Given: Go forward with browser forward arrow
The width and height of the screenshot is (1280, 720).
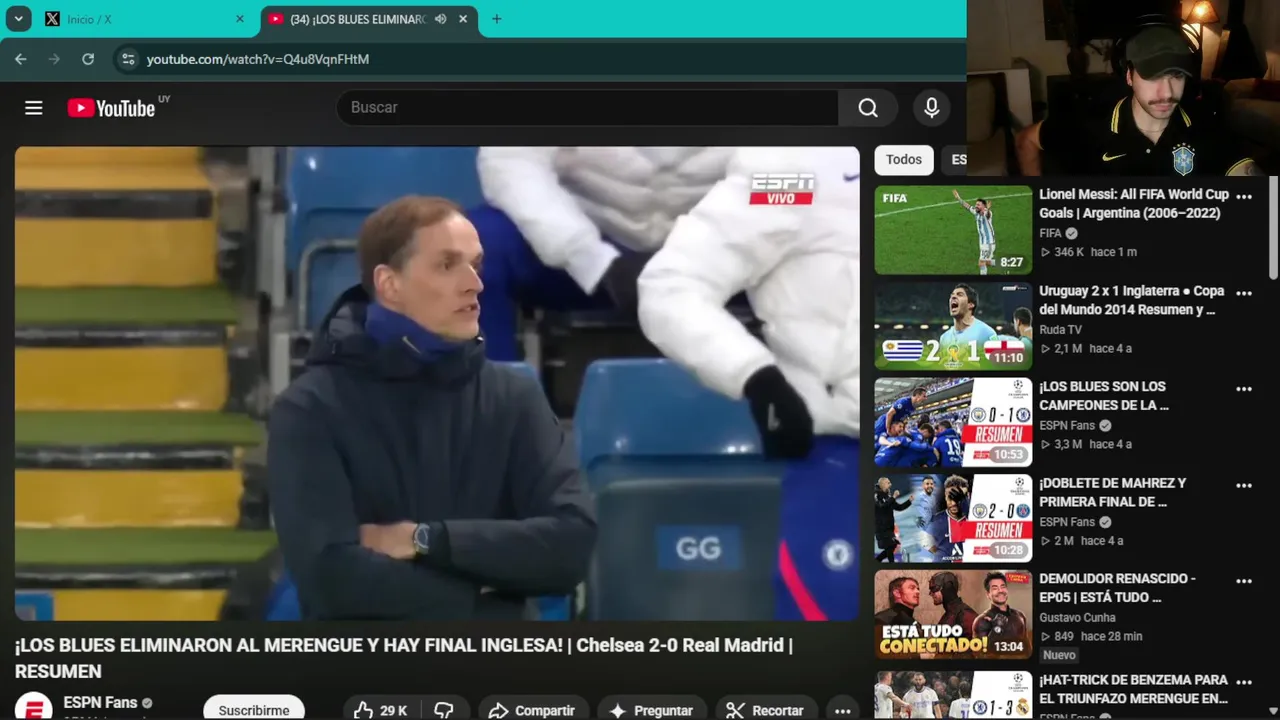Looking at the screenshot, I should (x=54, y=59).
